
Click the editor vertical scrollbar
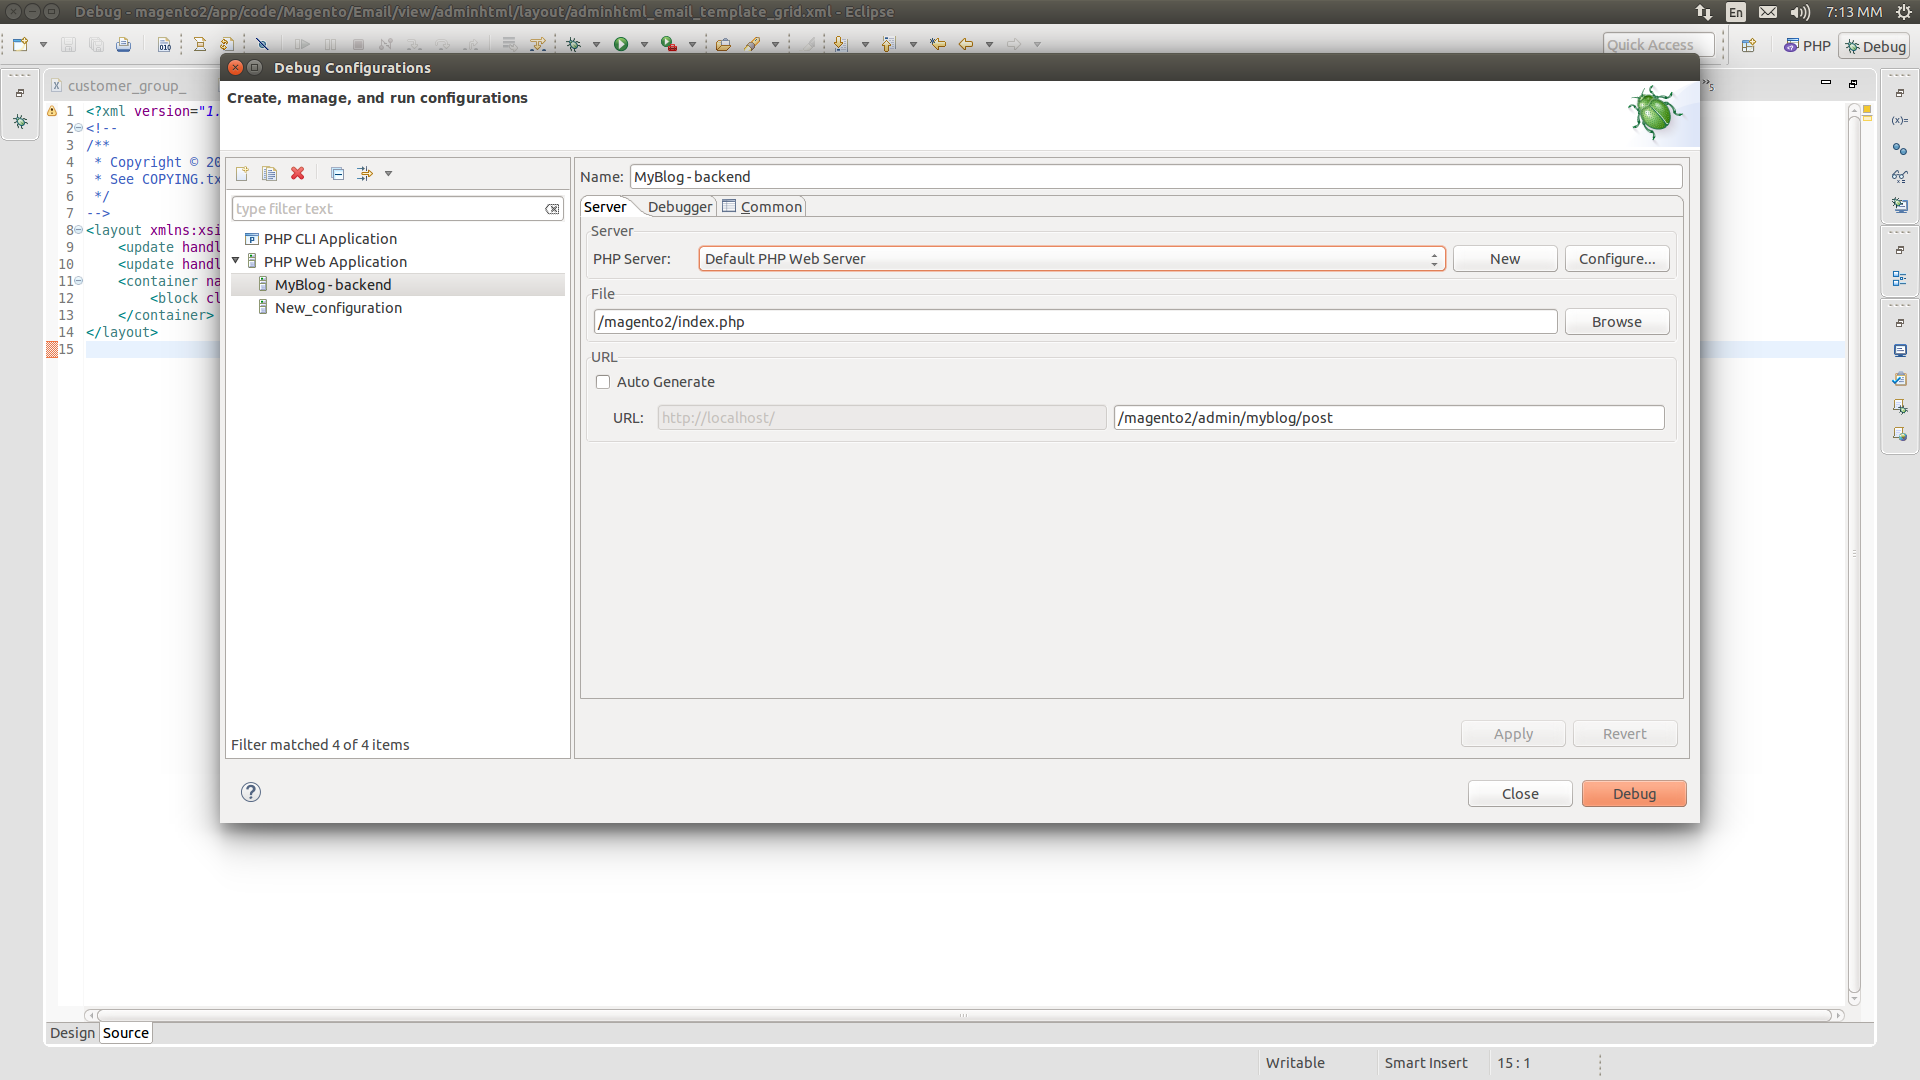point(1854,555)
